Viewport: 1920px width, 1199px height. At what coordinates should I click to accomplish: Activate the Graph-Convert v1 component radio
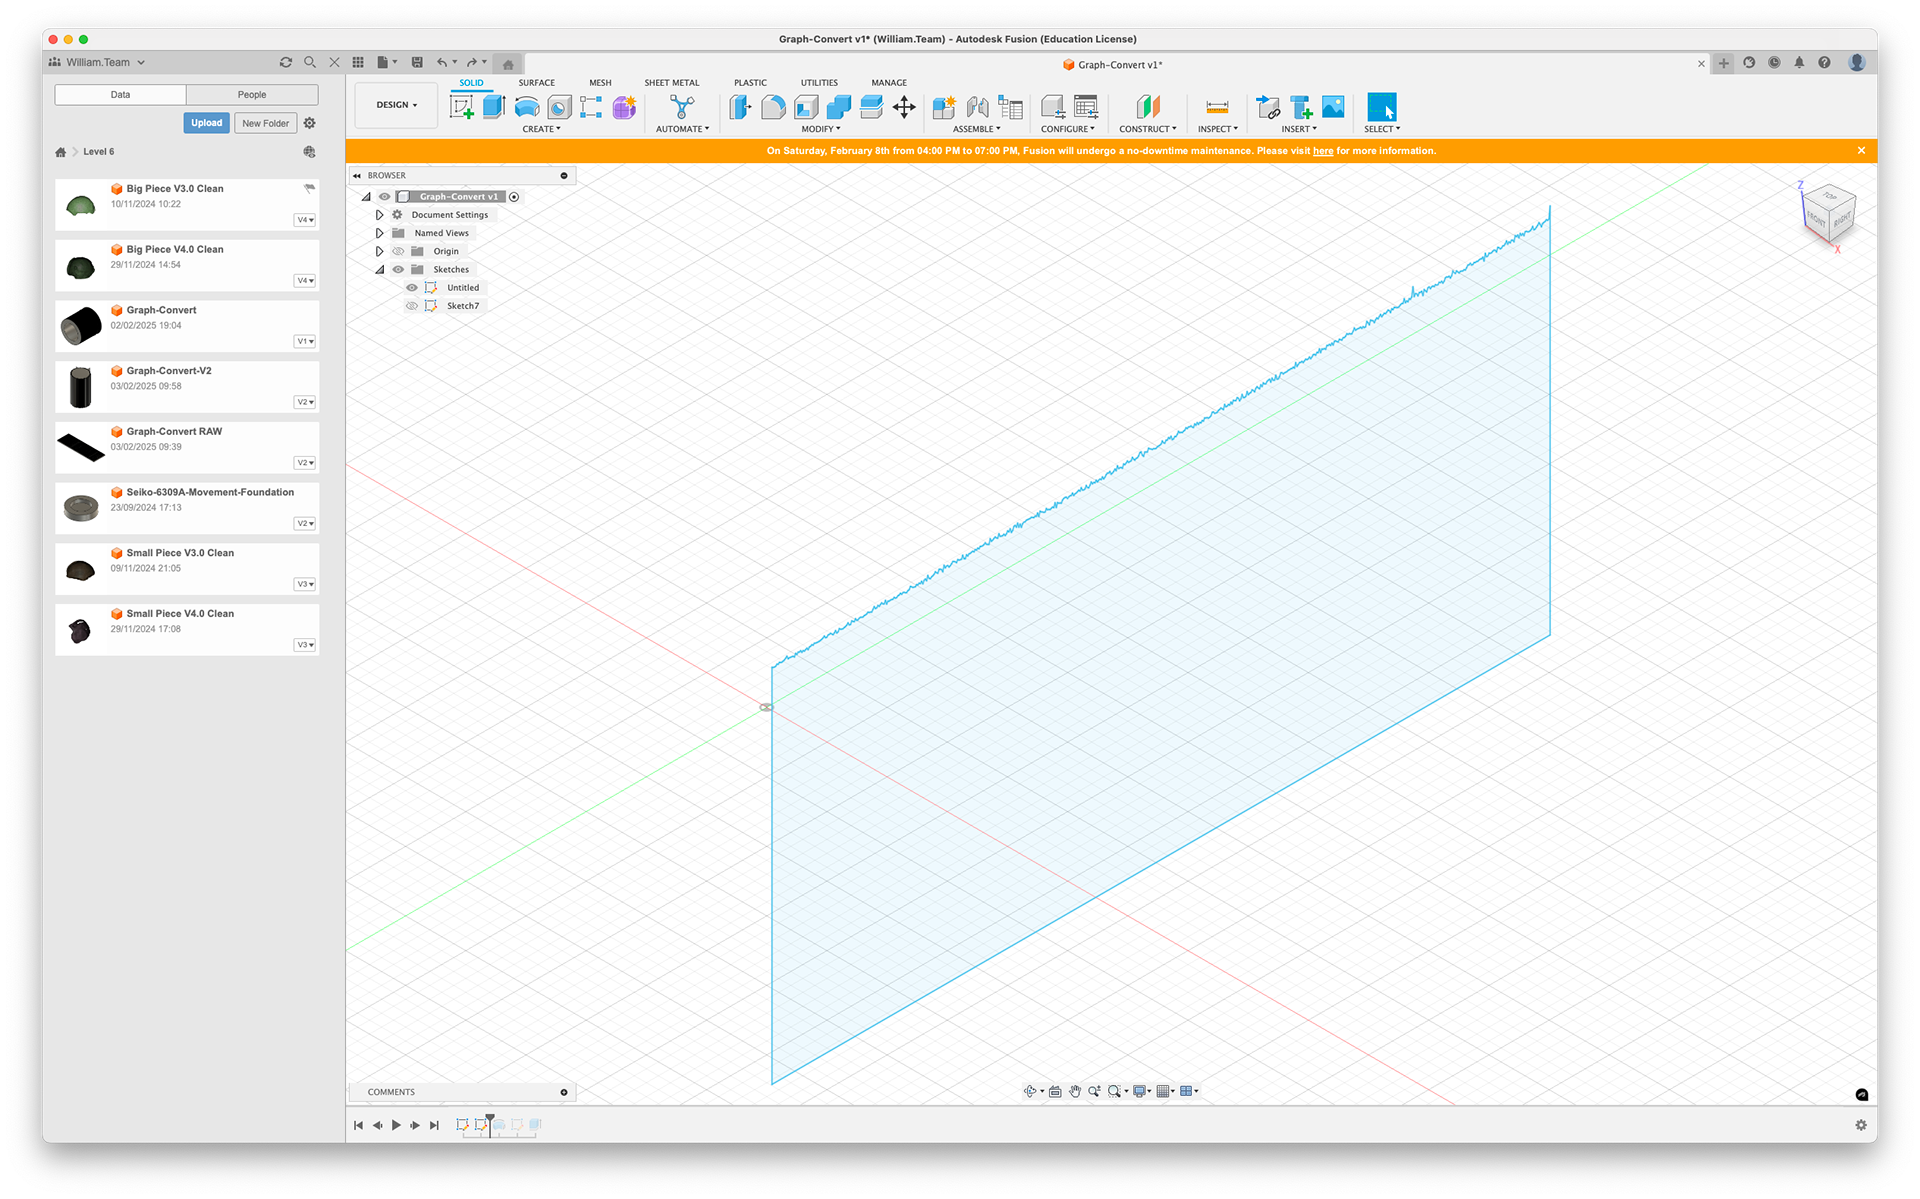click(x=514, y=197)
